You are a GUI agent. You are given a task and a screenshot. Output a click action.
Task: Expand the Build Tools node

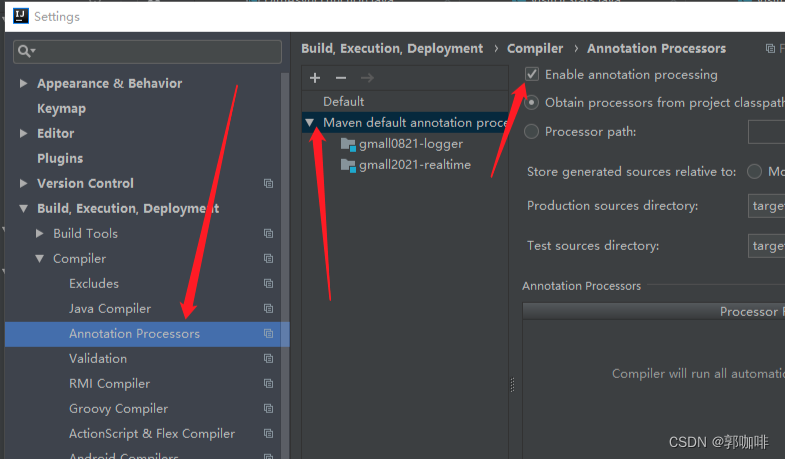40,233
